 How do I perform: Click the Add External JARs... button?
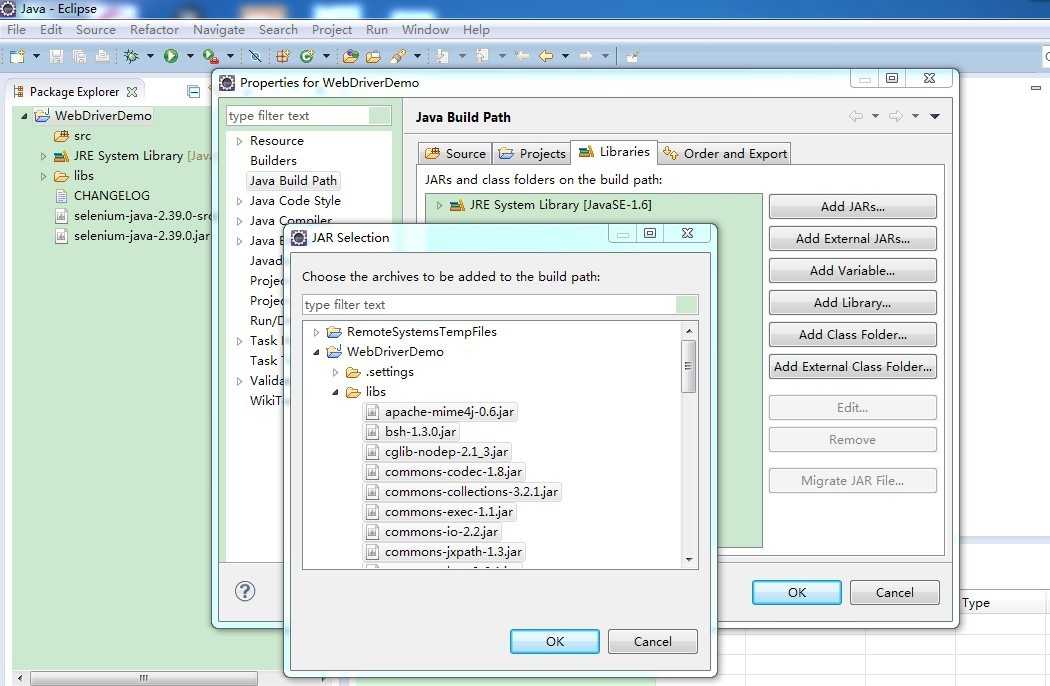tap(852, 238)
